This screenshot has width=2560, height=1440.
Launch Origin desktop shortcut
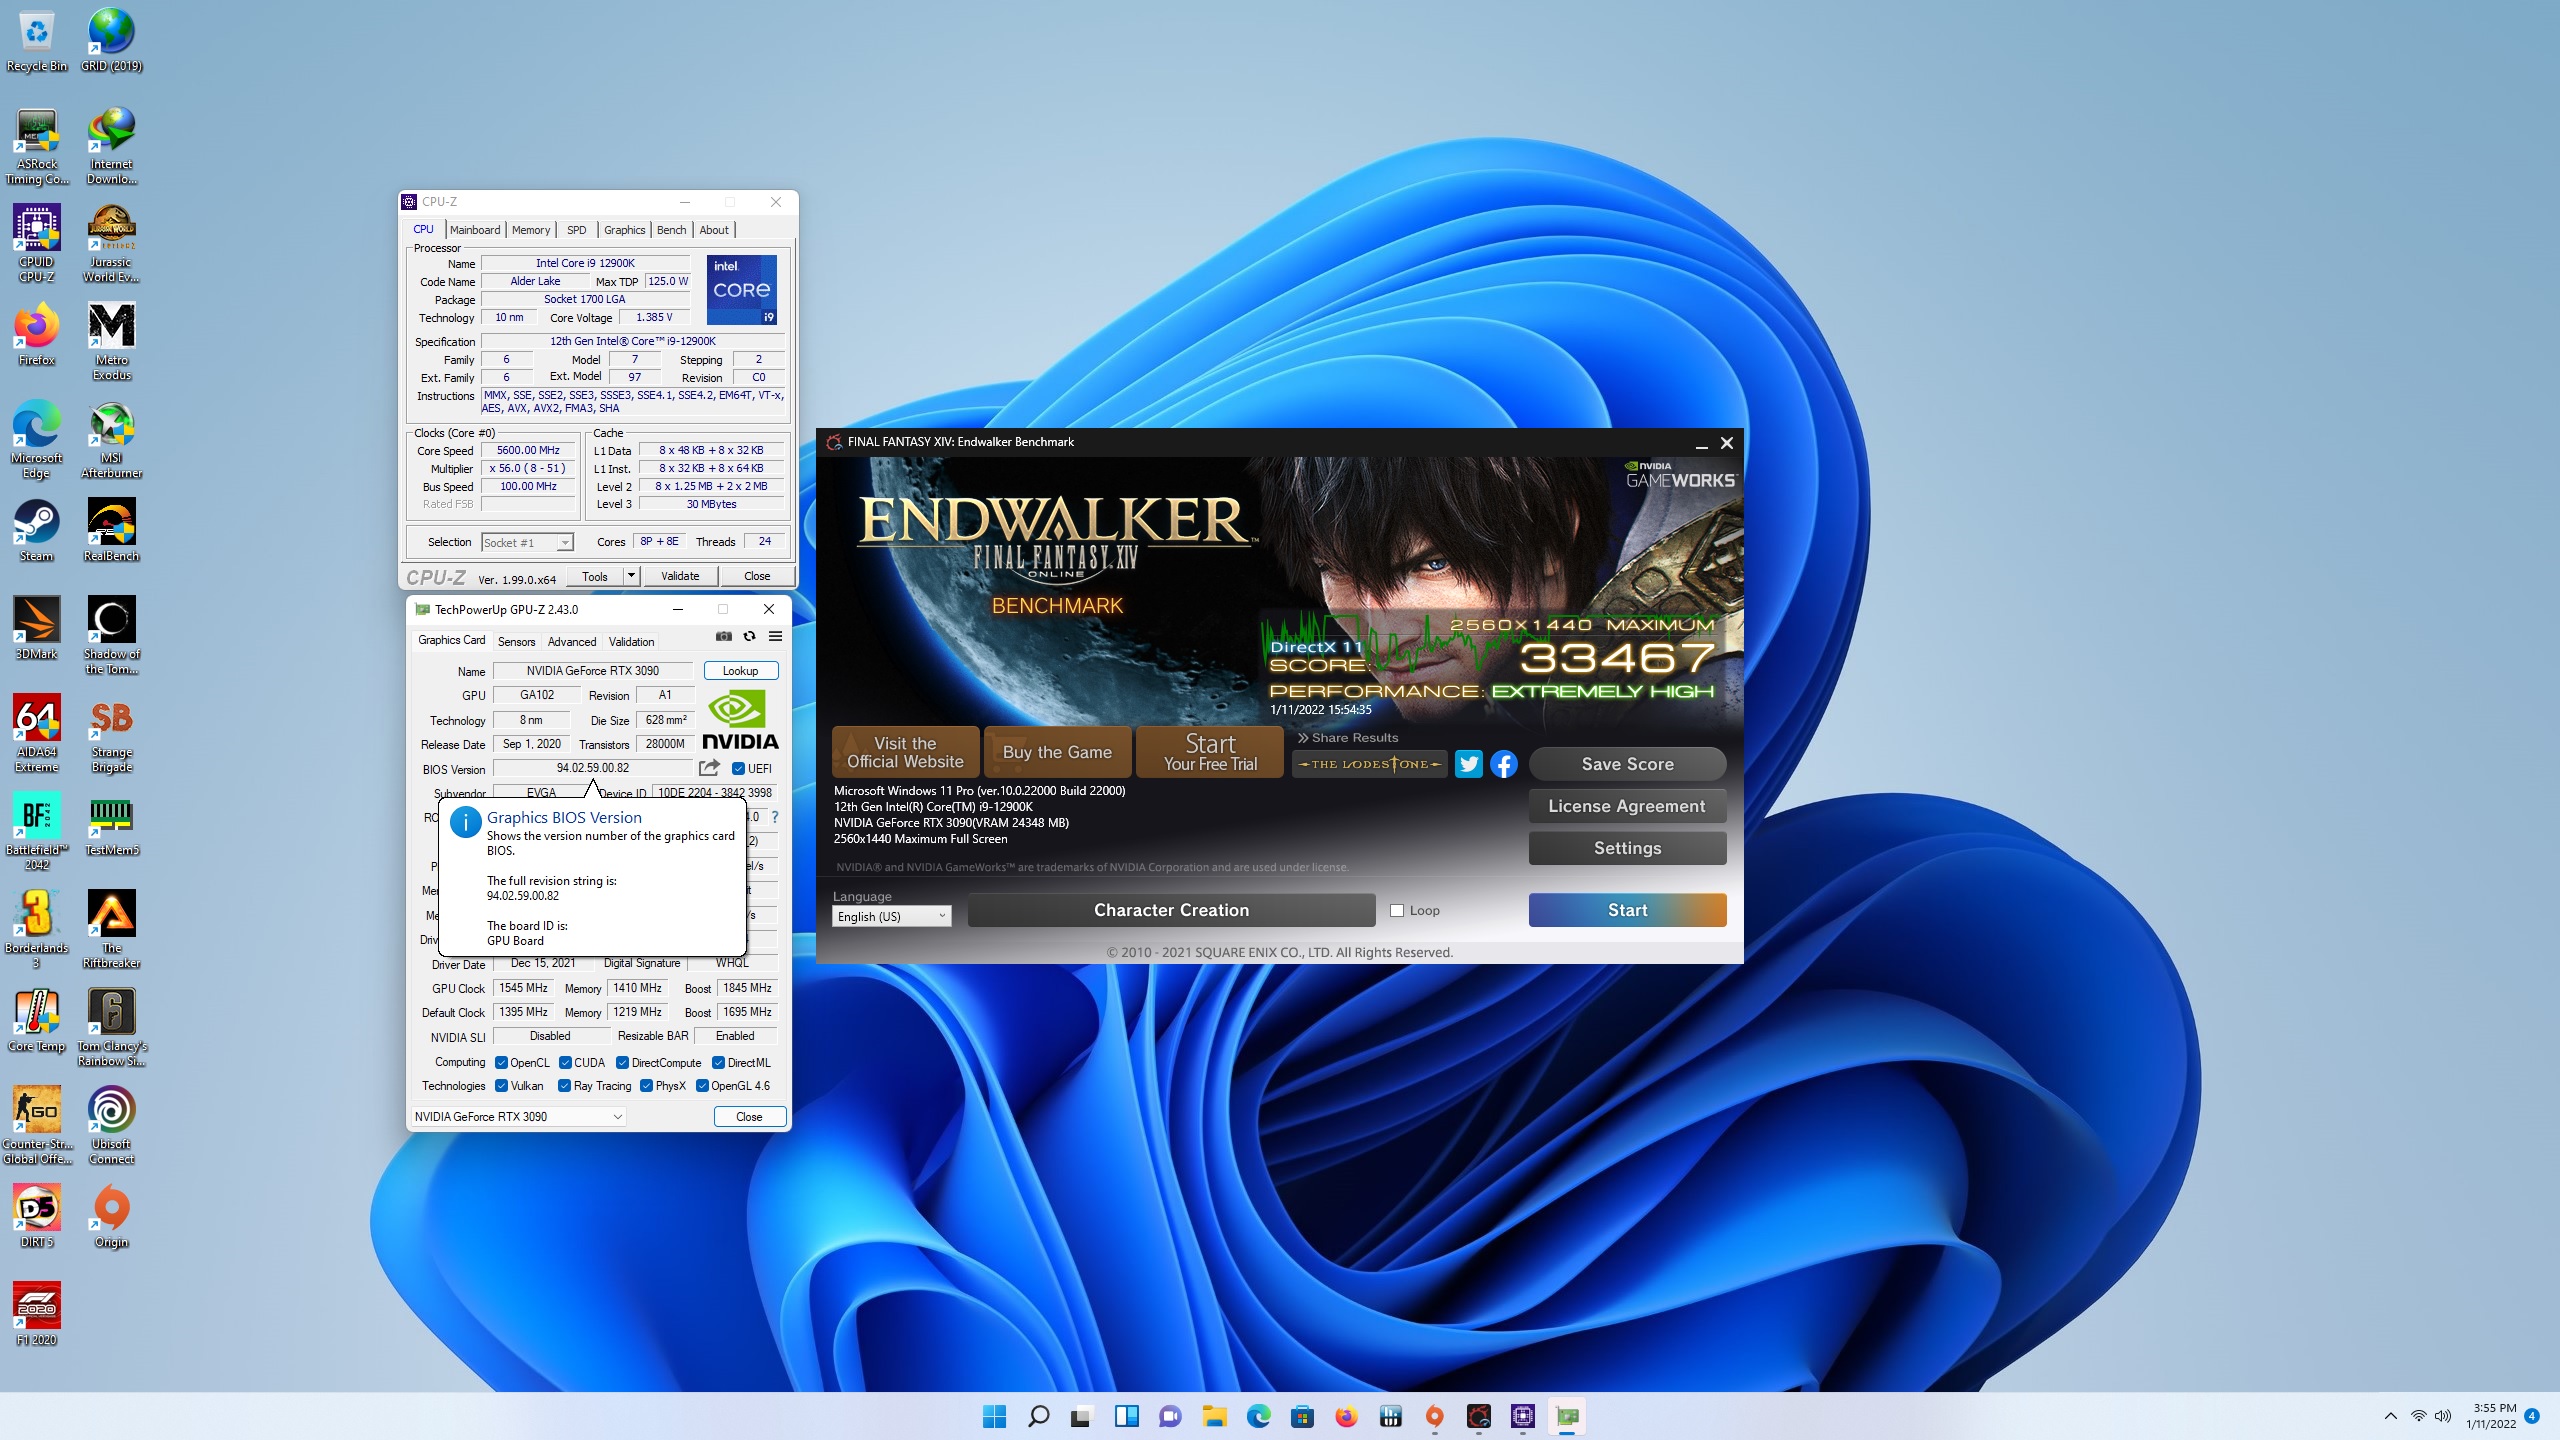111,1216
